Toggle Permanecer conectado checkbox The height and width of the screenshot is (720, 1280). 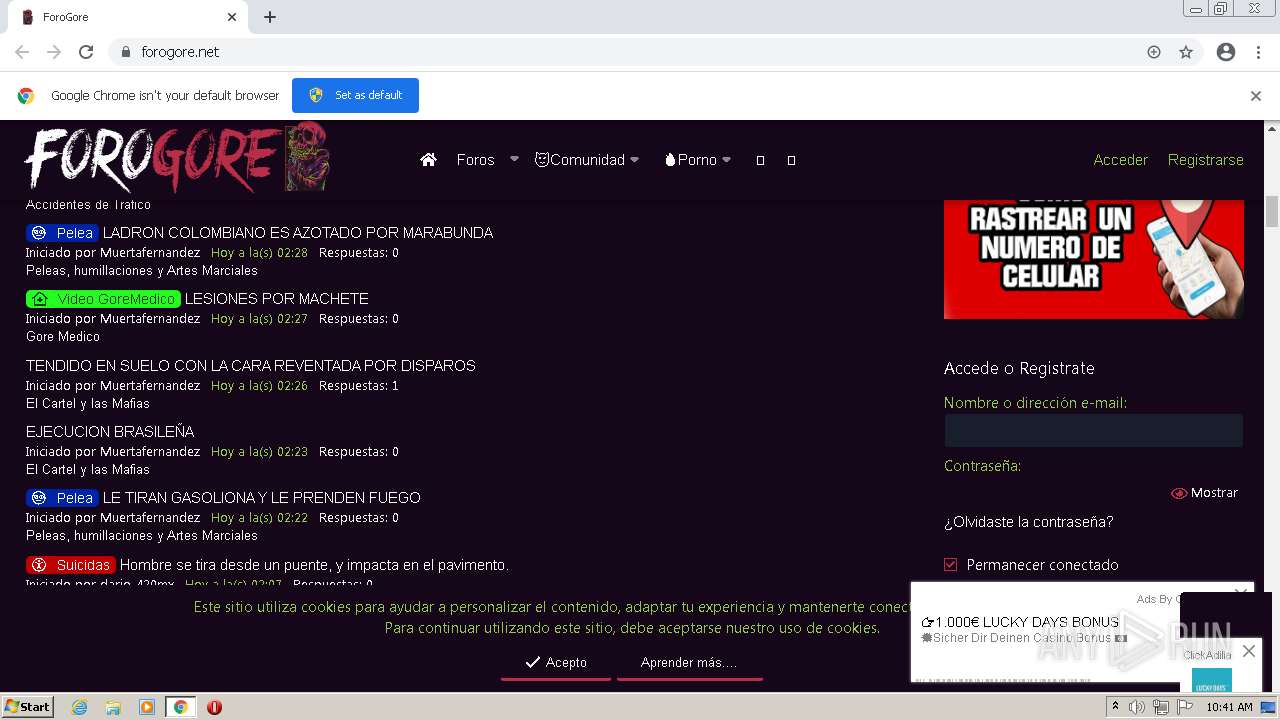pyautogui.click(x=951, y=565)
